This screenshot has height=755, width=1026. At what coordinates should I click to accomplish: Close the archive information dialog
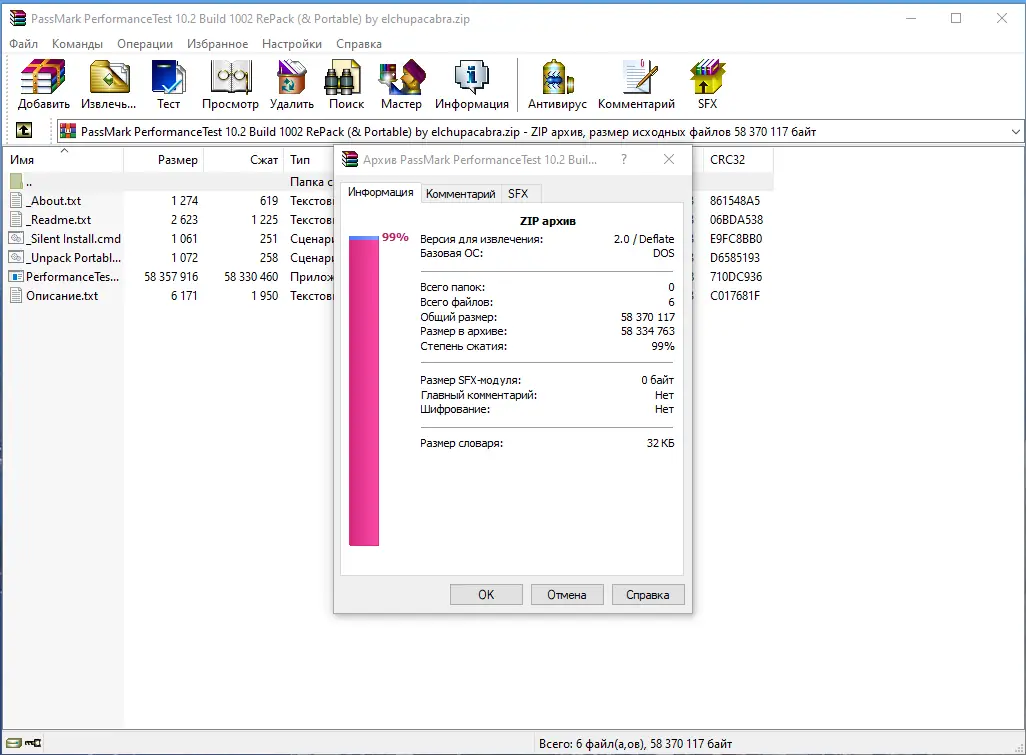669,159
